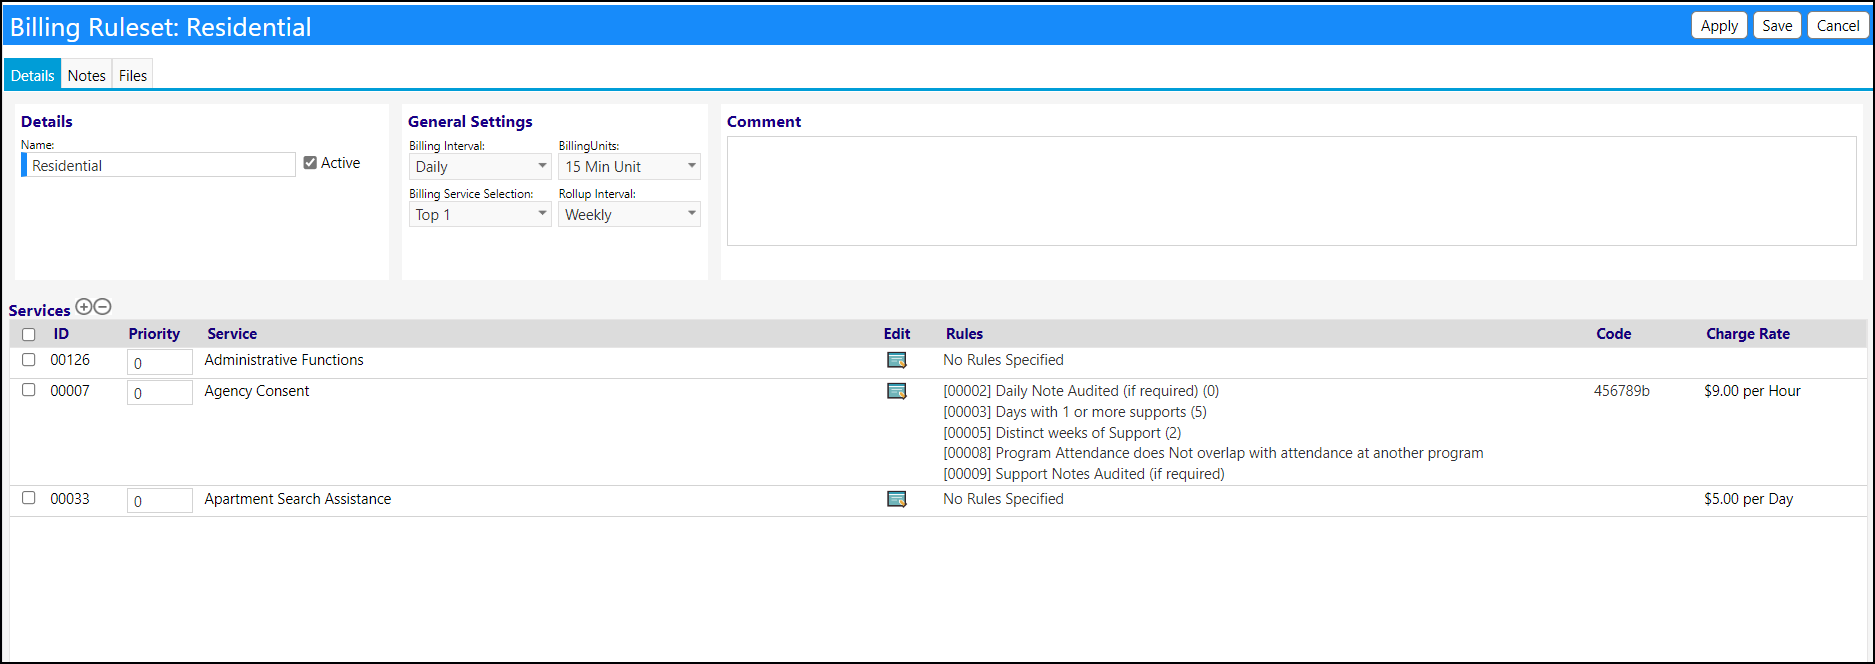
Task: Save the billing ruleset
Action: tap(1777, 26)
